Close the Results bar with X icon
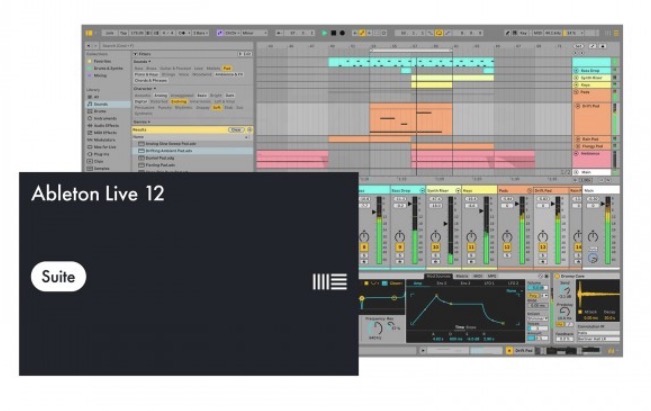Screen dimensions: 651x411 coord(250,130)
